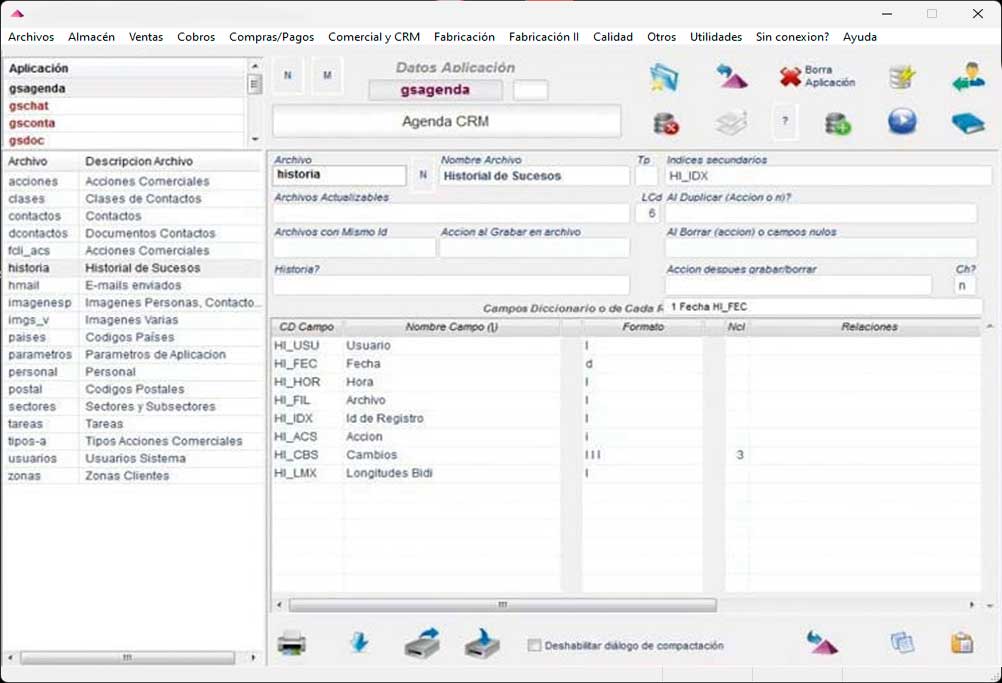The height and width of the screenshot is (683, 1002).
Task: Click the Nombre Archivo input field
Action: [534, 176]
